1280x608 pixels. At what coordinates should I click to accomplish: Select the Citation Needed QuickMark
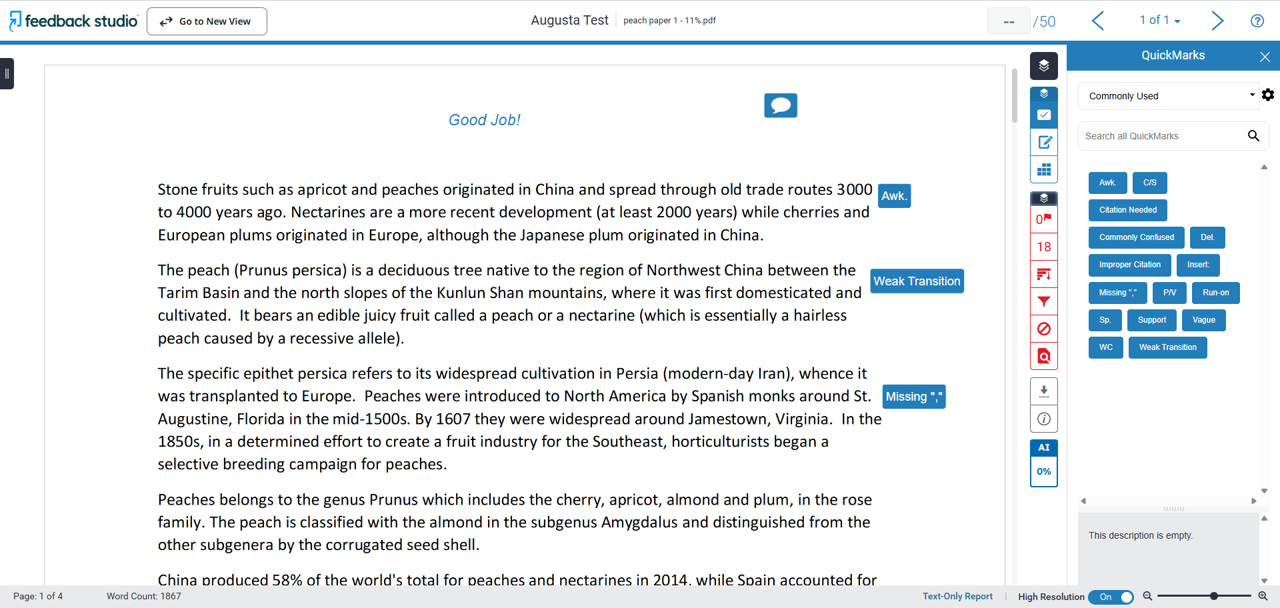[x=1127, y=210]
